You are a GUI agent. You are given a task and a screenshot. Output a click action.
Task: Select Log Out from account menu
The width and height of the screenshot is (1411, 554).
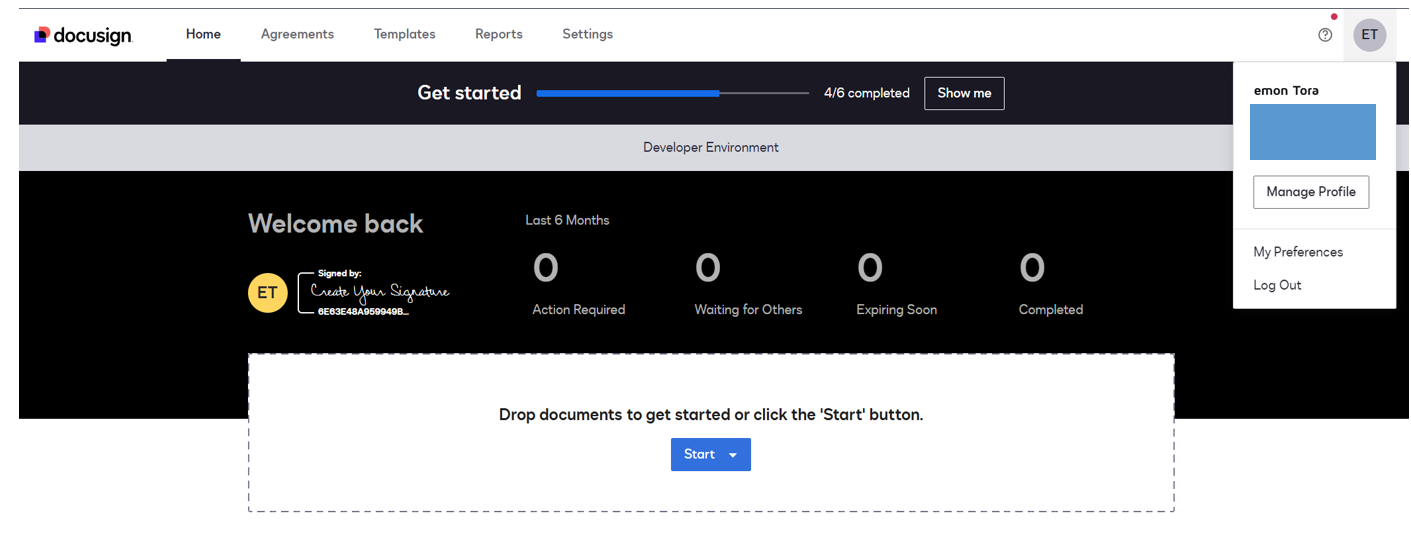click(x=1277, y=285)
